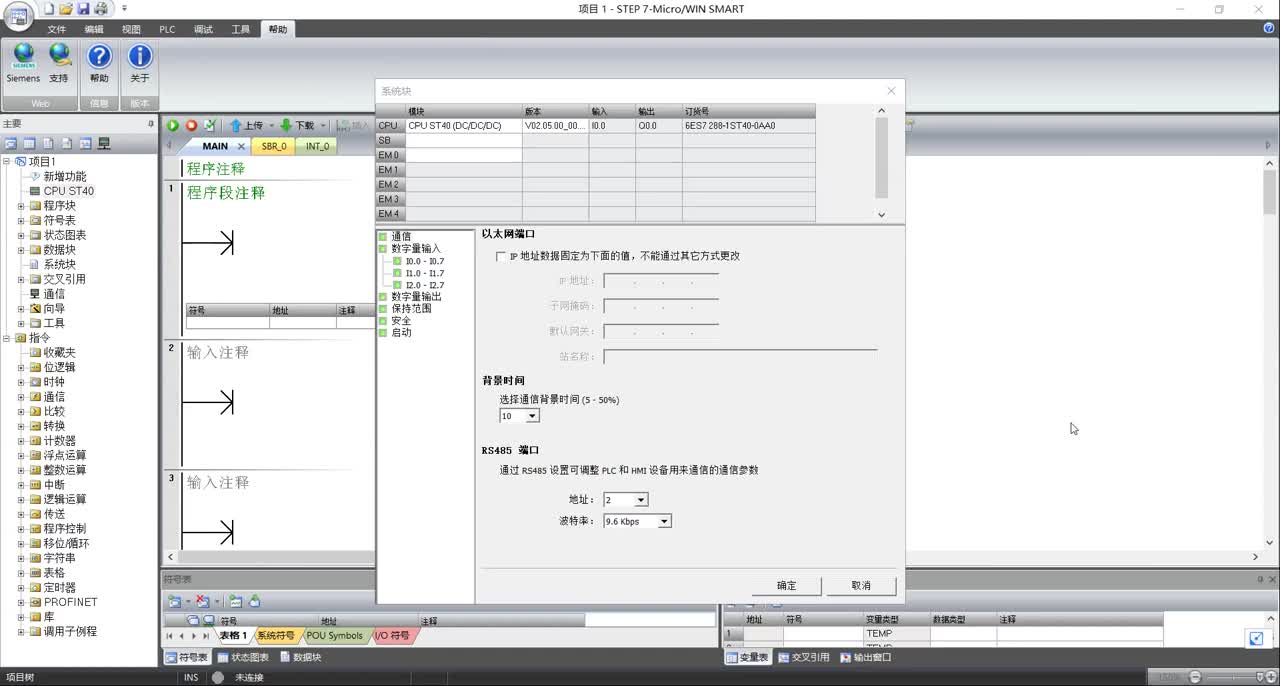Select 系统块 in project tree
Image resolution: width=1280 pixels, height=686 pixels.
(59, 265)
